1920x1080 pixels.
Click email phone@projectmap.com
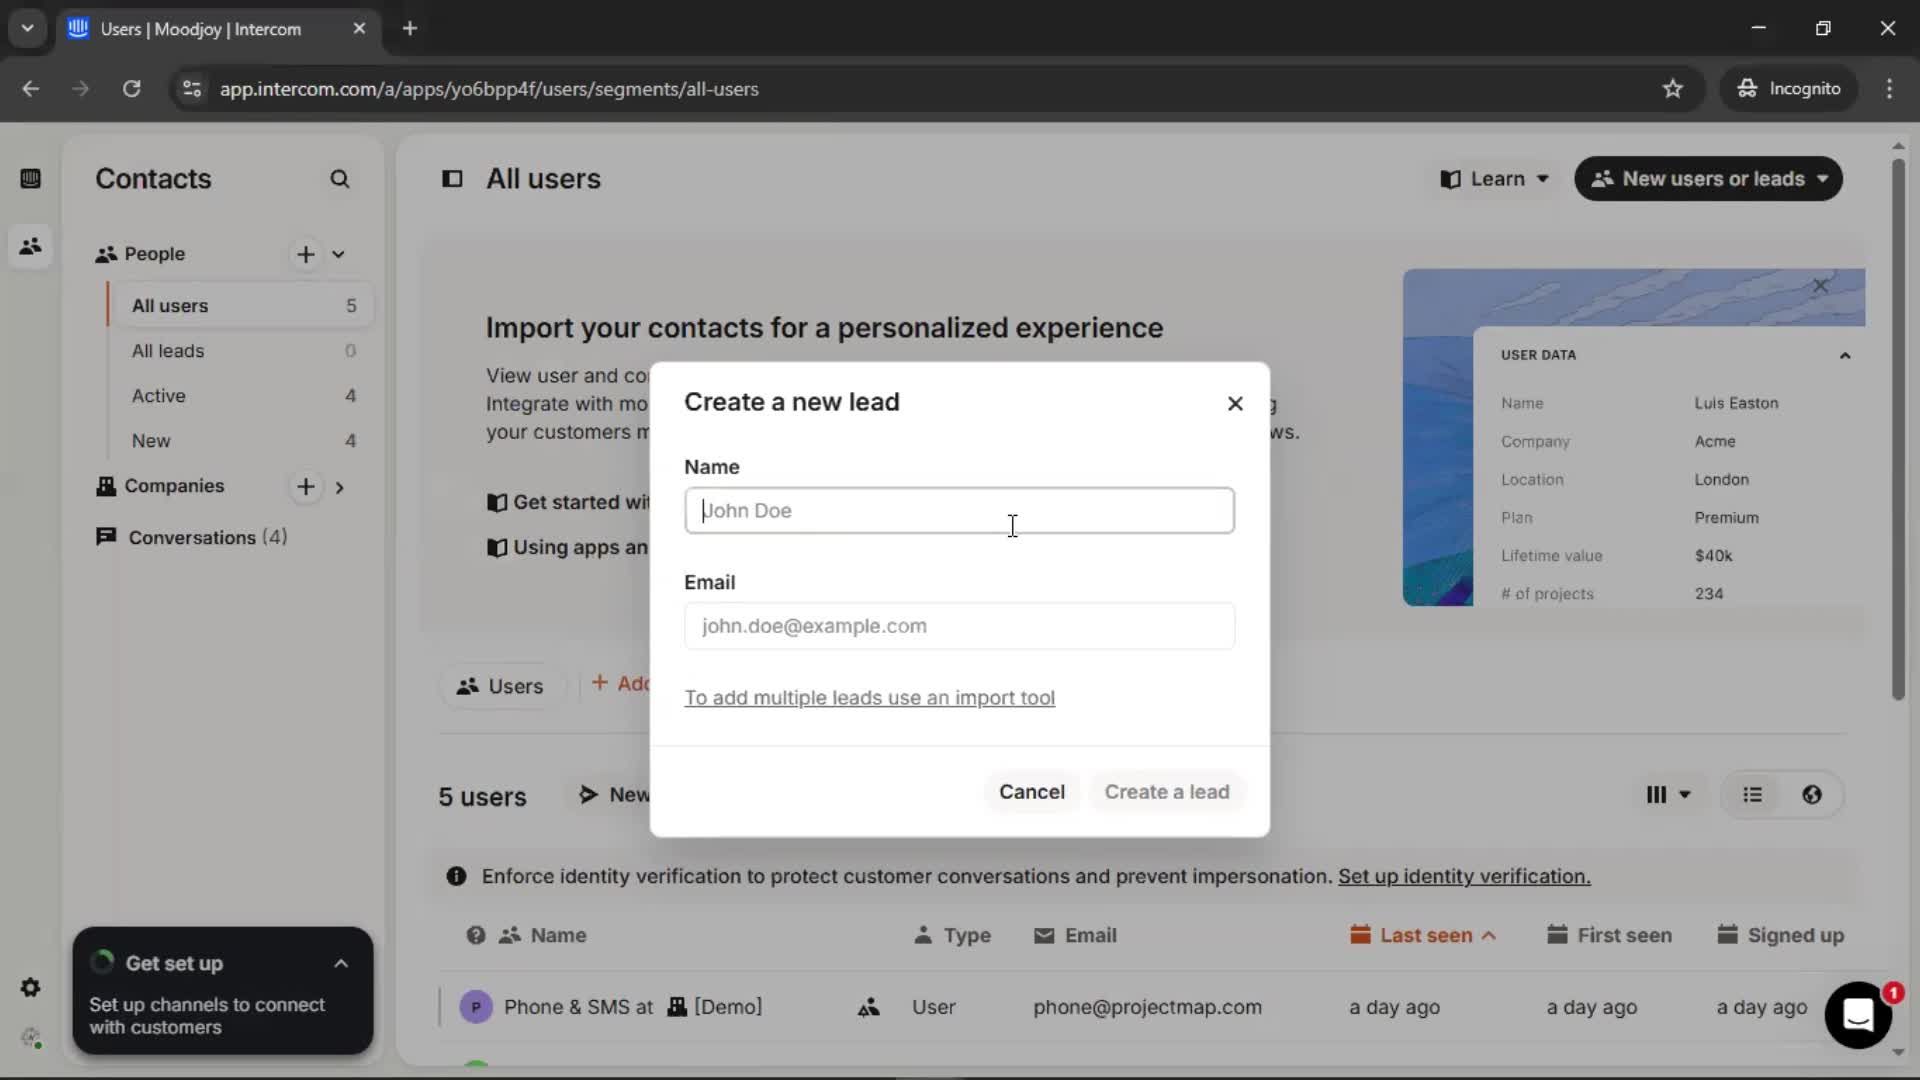(1147, 1008)
